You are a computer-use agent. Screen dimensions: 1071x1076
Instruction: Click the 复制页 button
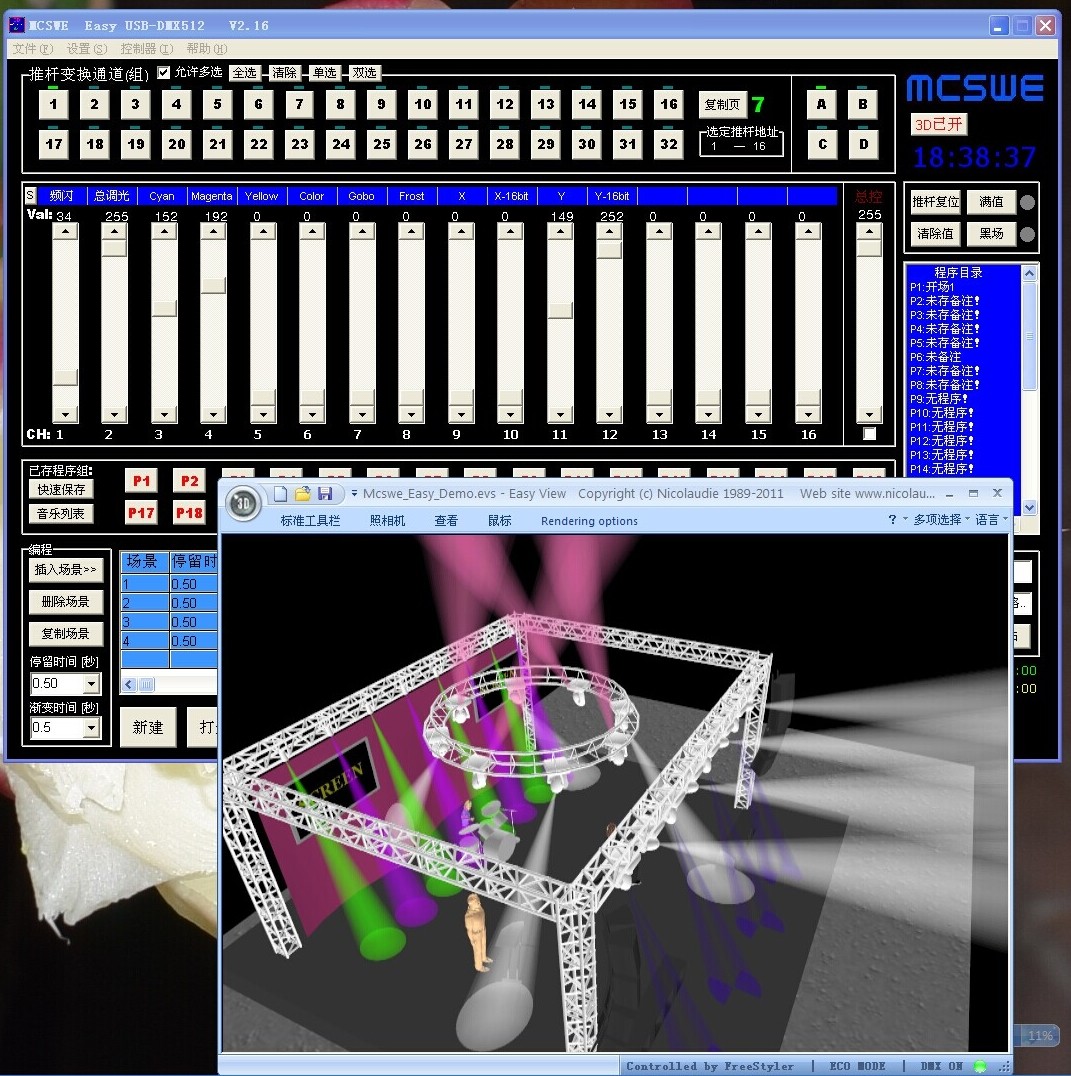(722, 104)
